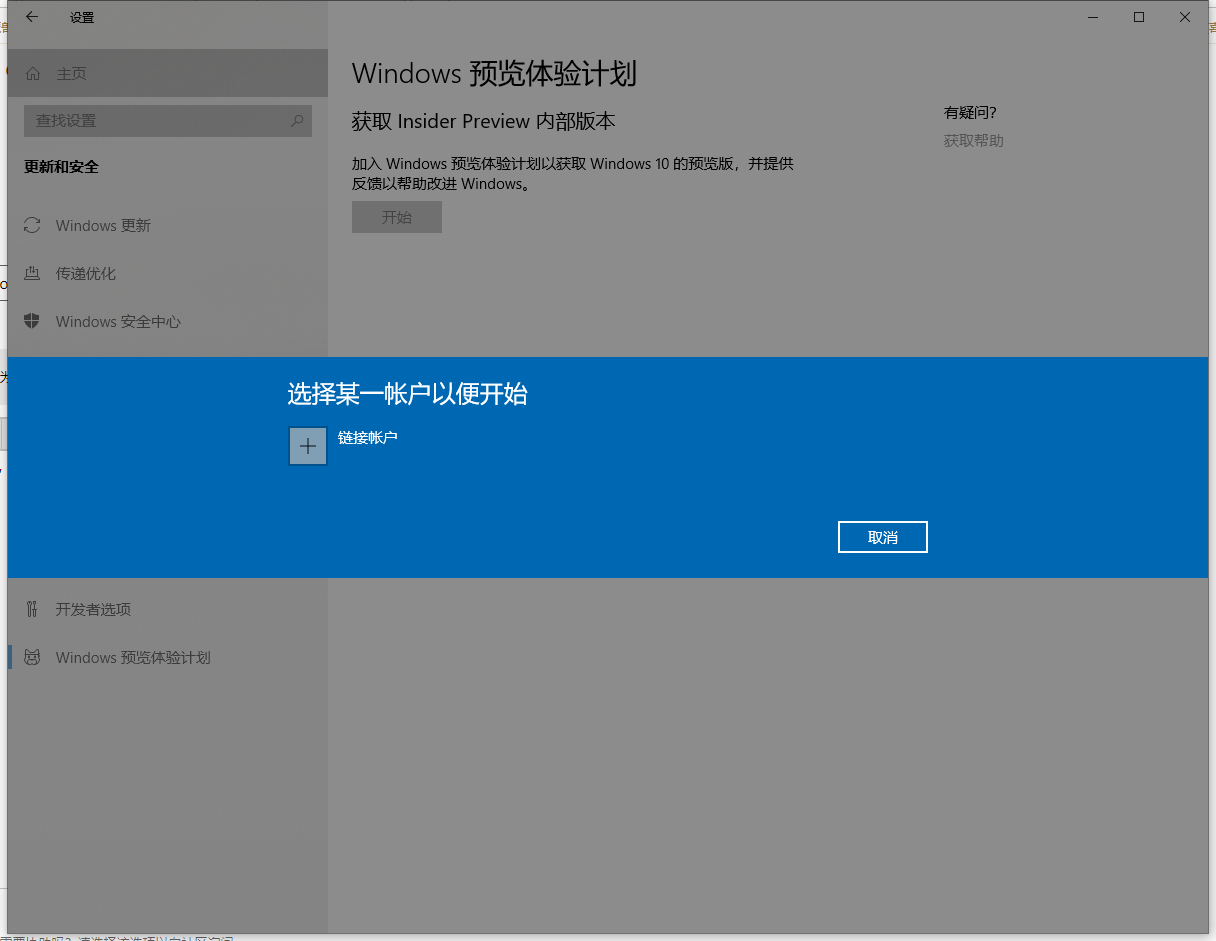Open 开发者选项 section
1216x941 pixels.
point(167,609)
